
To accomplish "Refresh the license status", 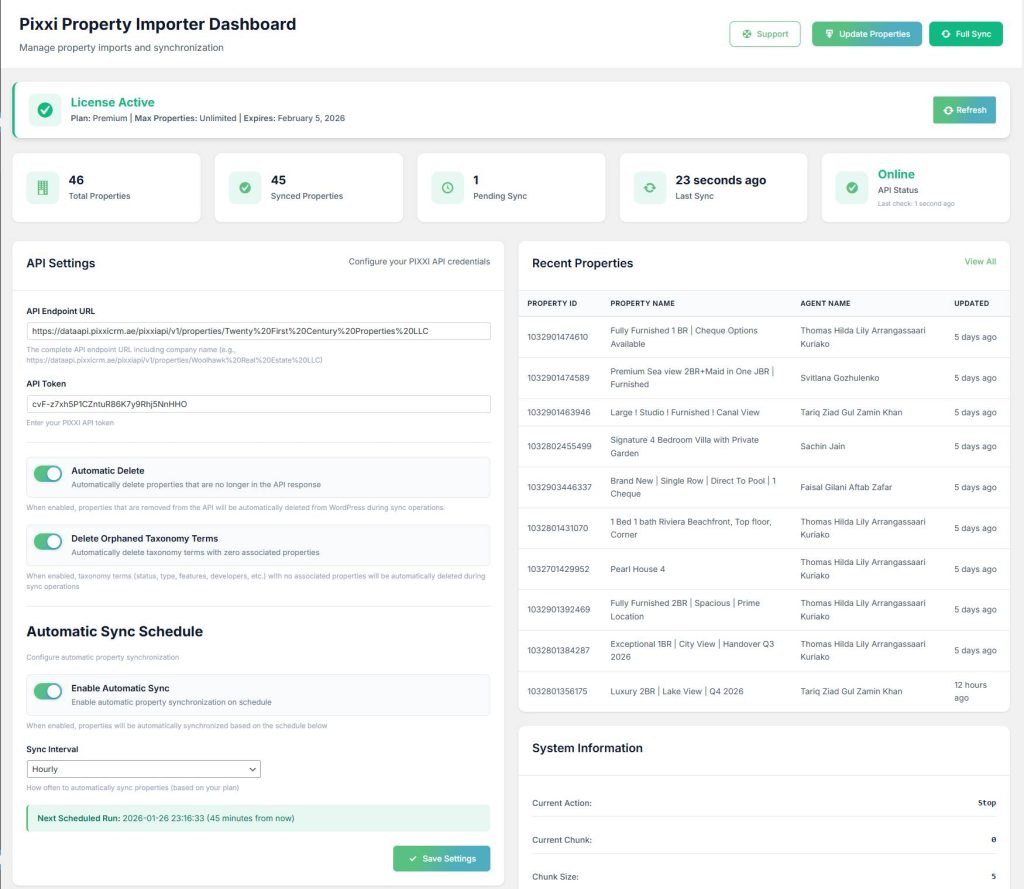I will 963,110.
